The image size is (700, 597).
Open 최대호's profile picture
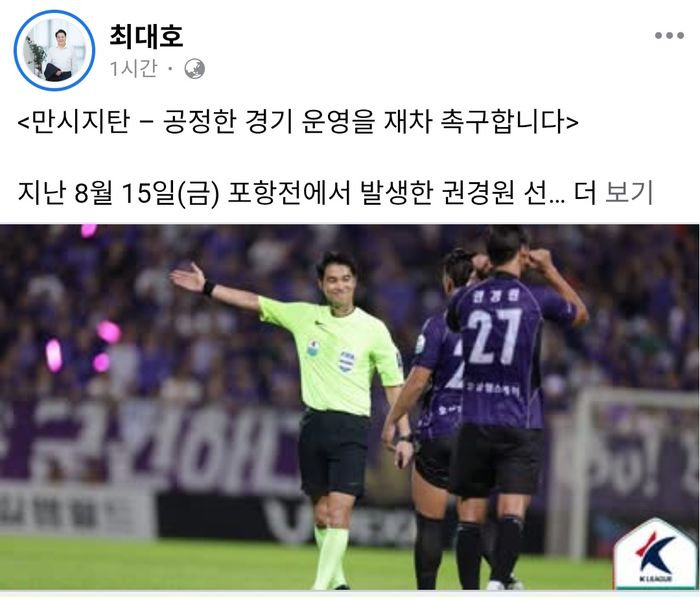[54, 50]
